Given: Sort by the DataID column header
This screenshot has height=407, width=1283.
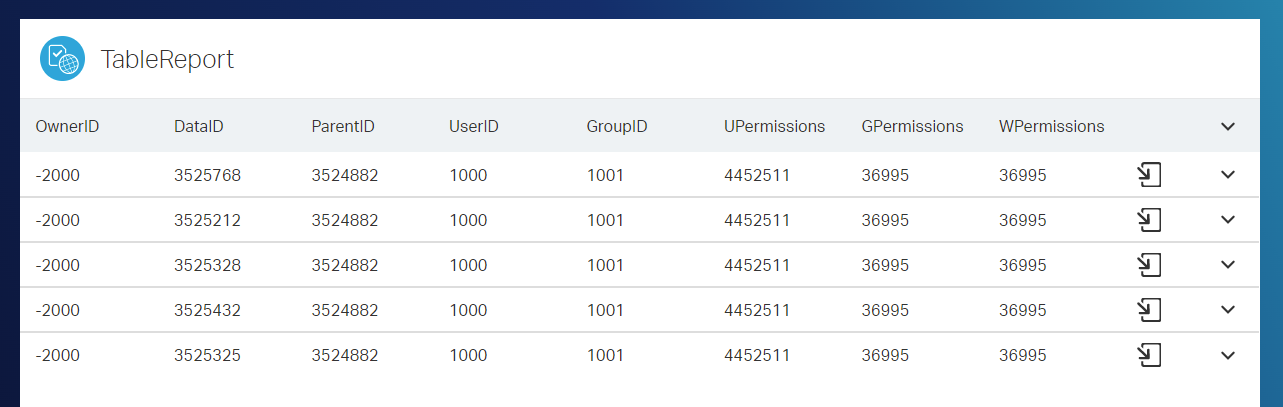Looking at the screenshot, I should (x=198, y=126).
